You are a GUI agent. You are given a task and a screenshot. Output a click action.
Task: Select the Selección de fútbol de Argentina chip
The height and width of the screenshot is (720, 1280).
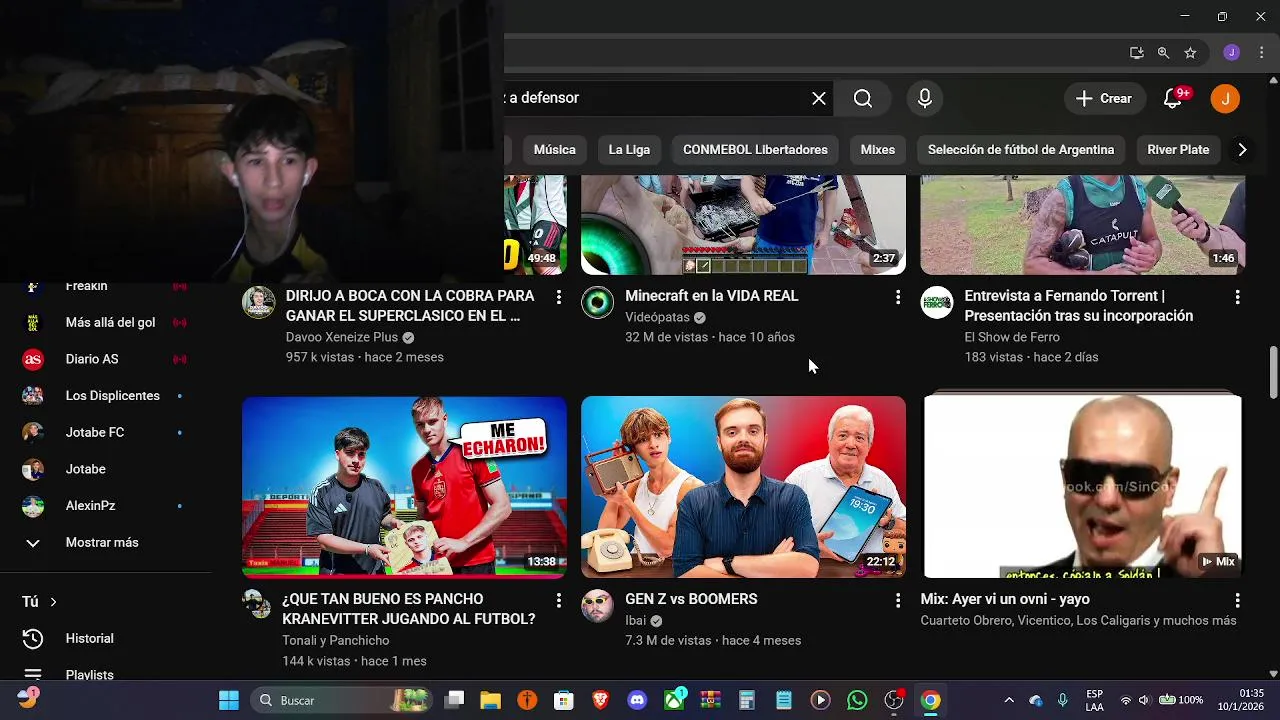point(1021,150)
